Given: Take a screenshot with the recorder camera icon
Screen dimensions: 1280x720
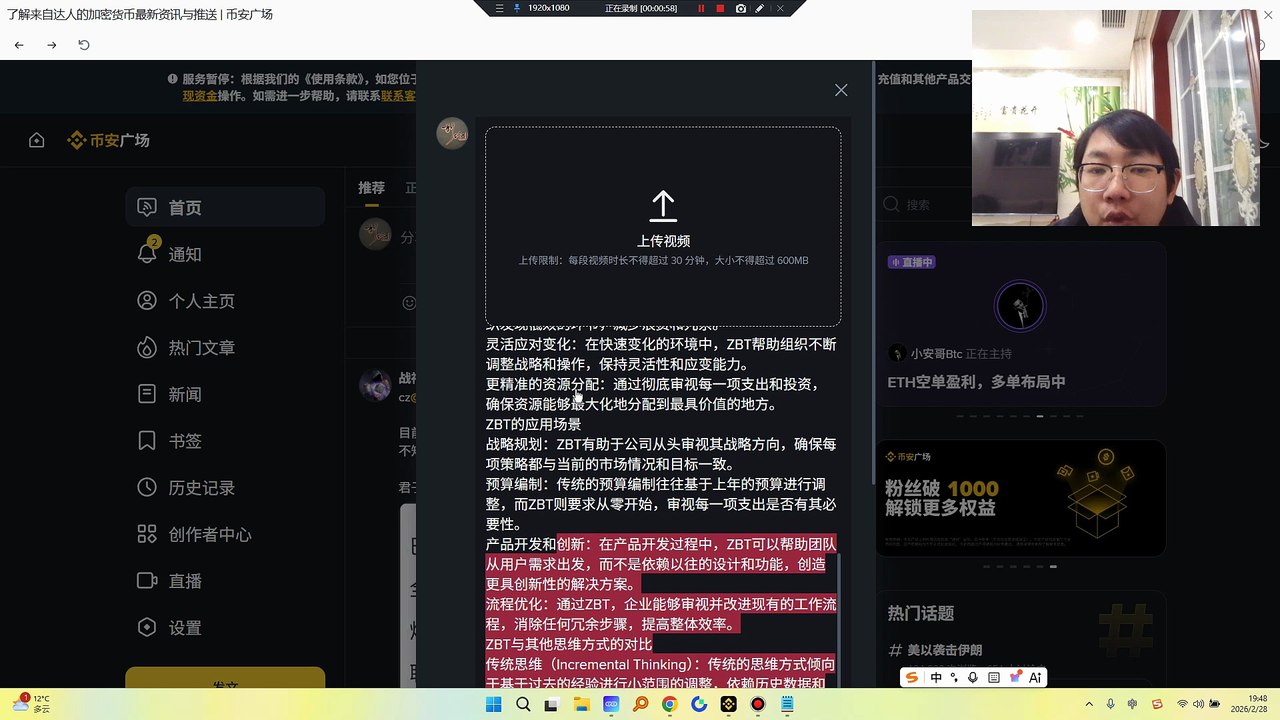Looking at the screenshot, I should pyautogui.click(x=740, y=8).
